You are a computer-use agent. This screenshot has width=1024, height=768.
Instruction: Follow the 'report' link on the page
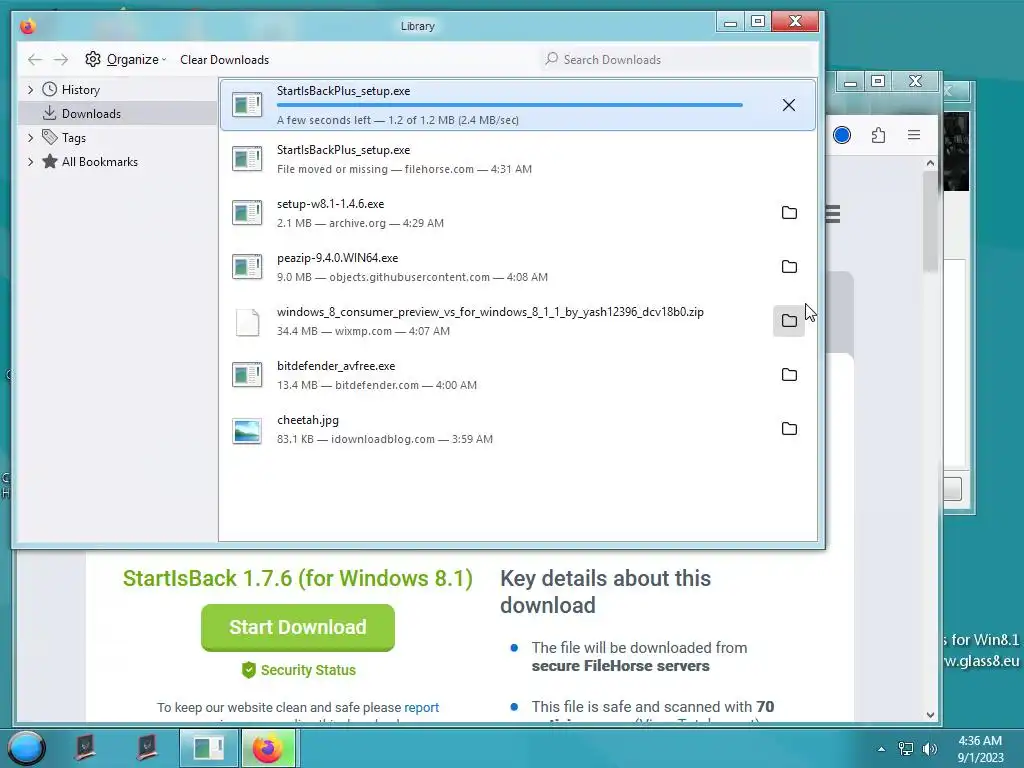(x=421, y=707)
